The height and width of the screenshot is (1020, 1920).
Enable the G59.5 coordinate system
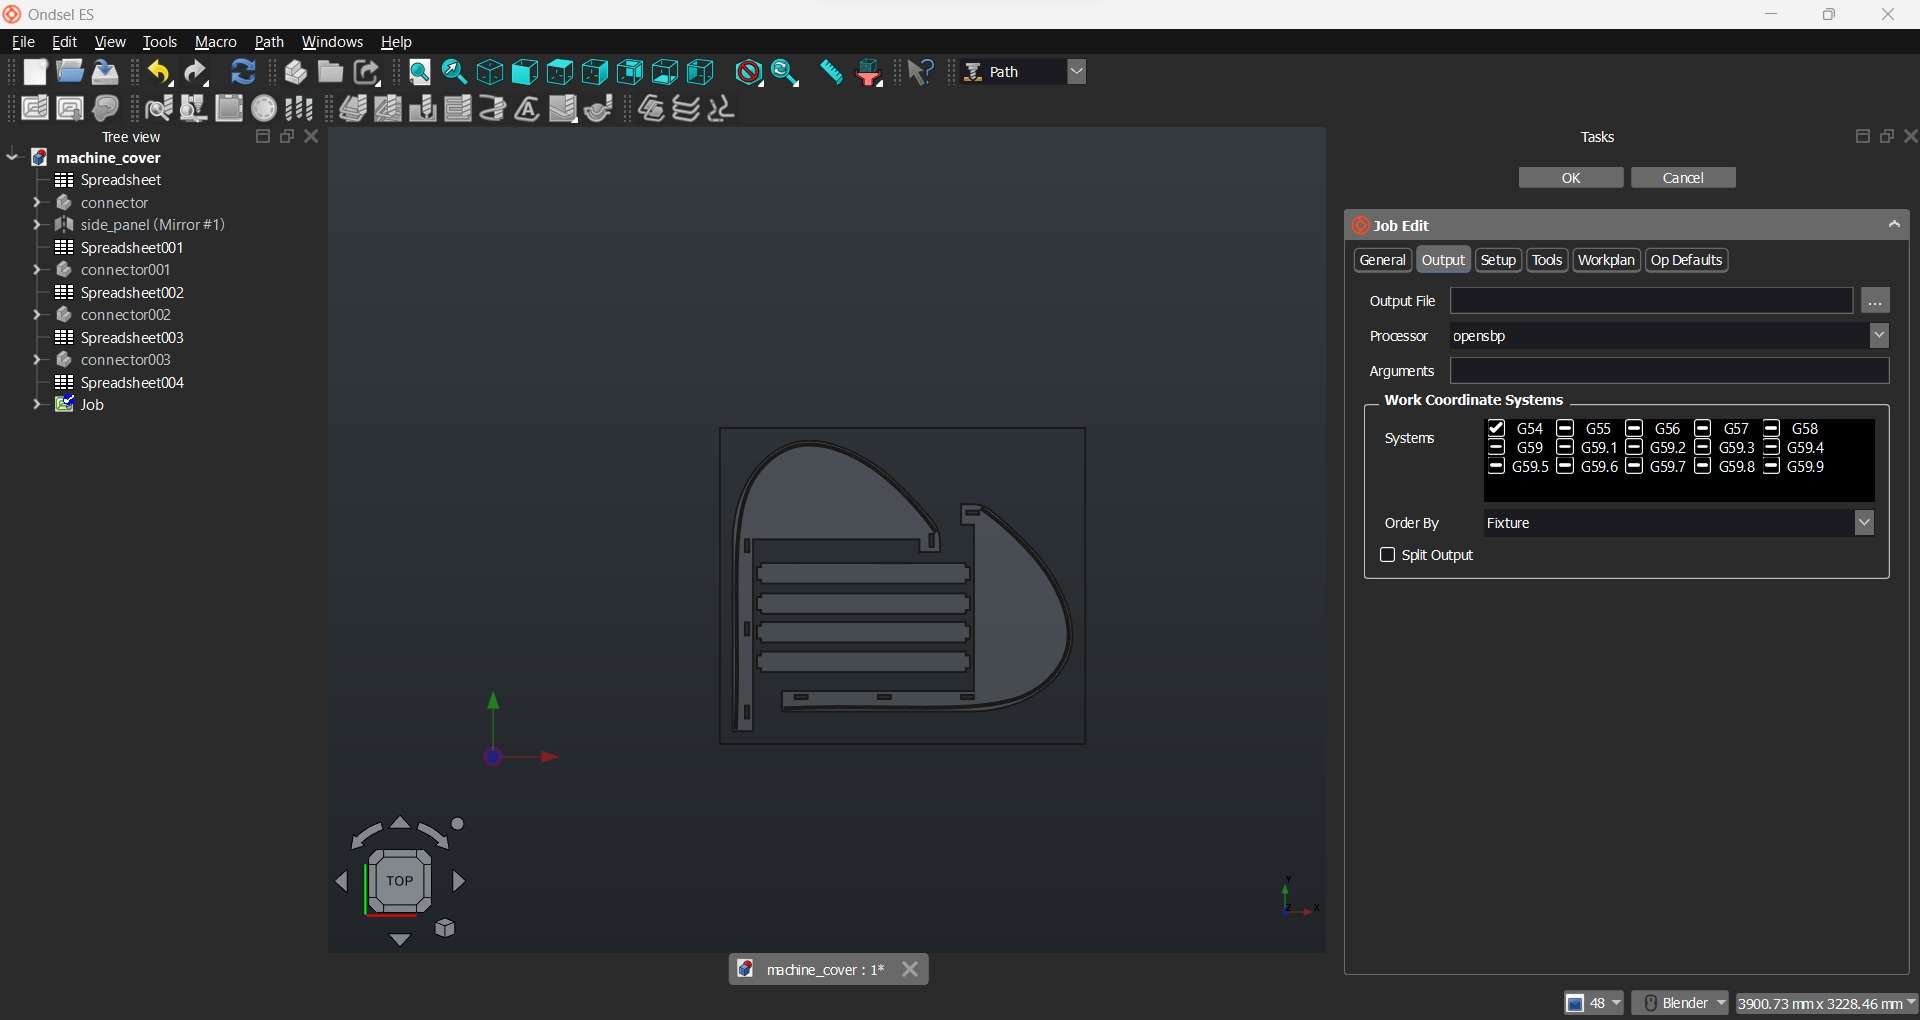[x=1497, y=467]
